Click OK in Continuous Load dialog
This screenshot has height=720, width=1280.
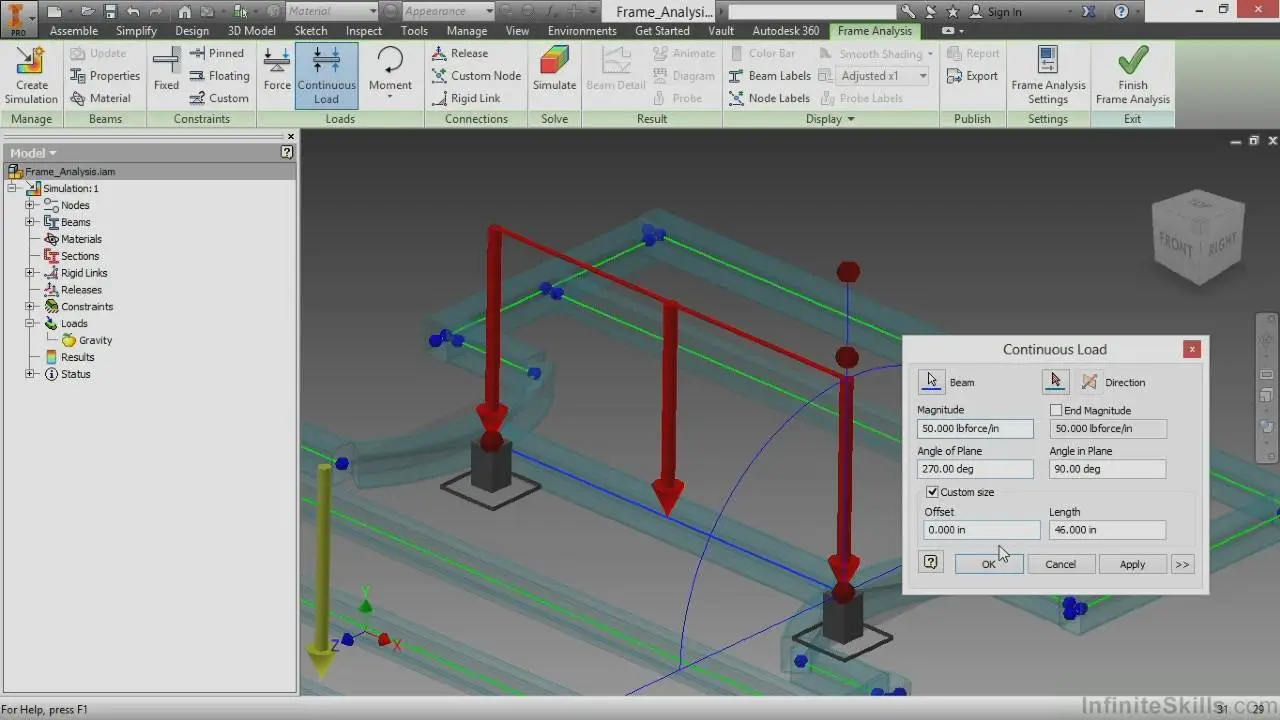point(988,564)
